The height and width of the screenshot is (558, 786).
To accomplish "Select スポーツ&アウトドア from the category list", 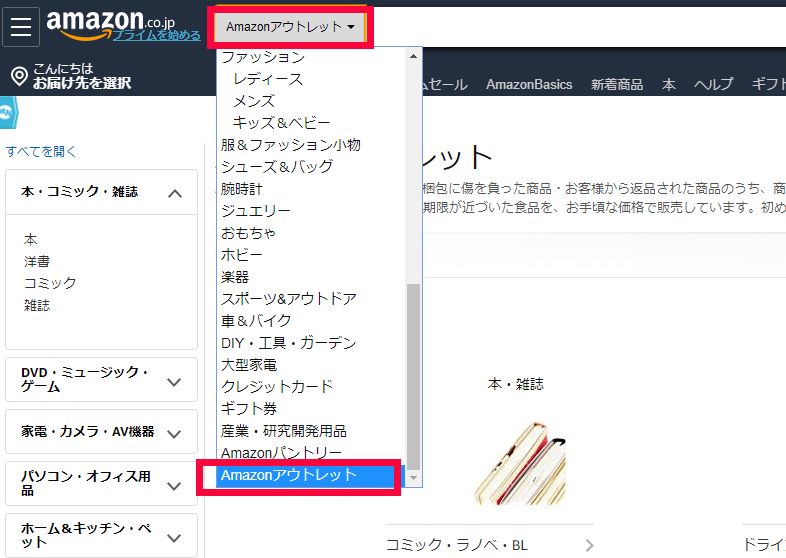I will coord(289,299).
